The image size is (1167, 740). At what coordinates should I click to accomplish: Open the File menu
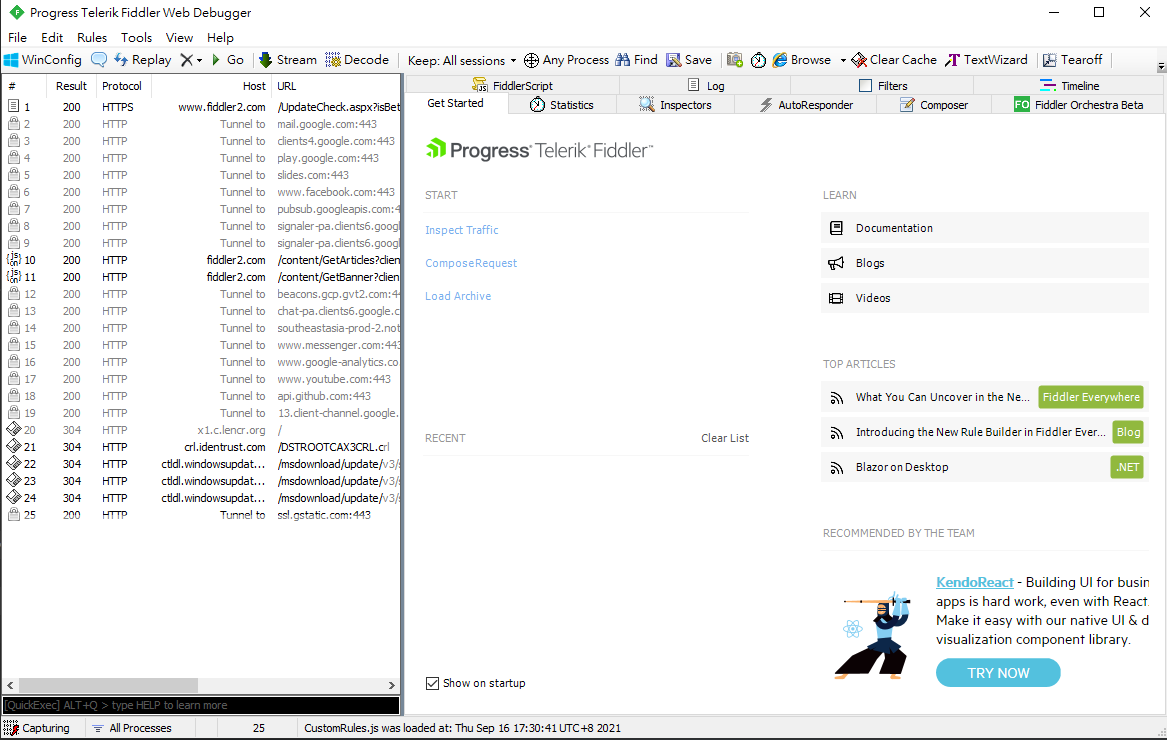(17, 37)
